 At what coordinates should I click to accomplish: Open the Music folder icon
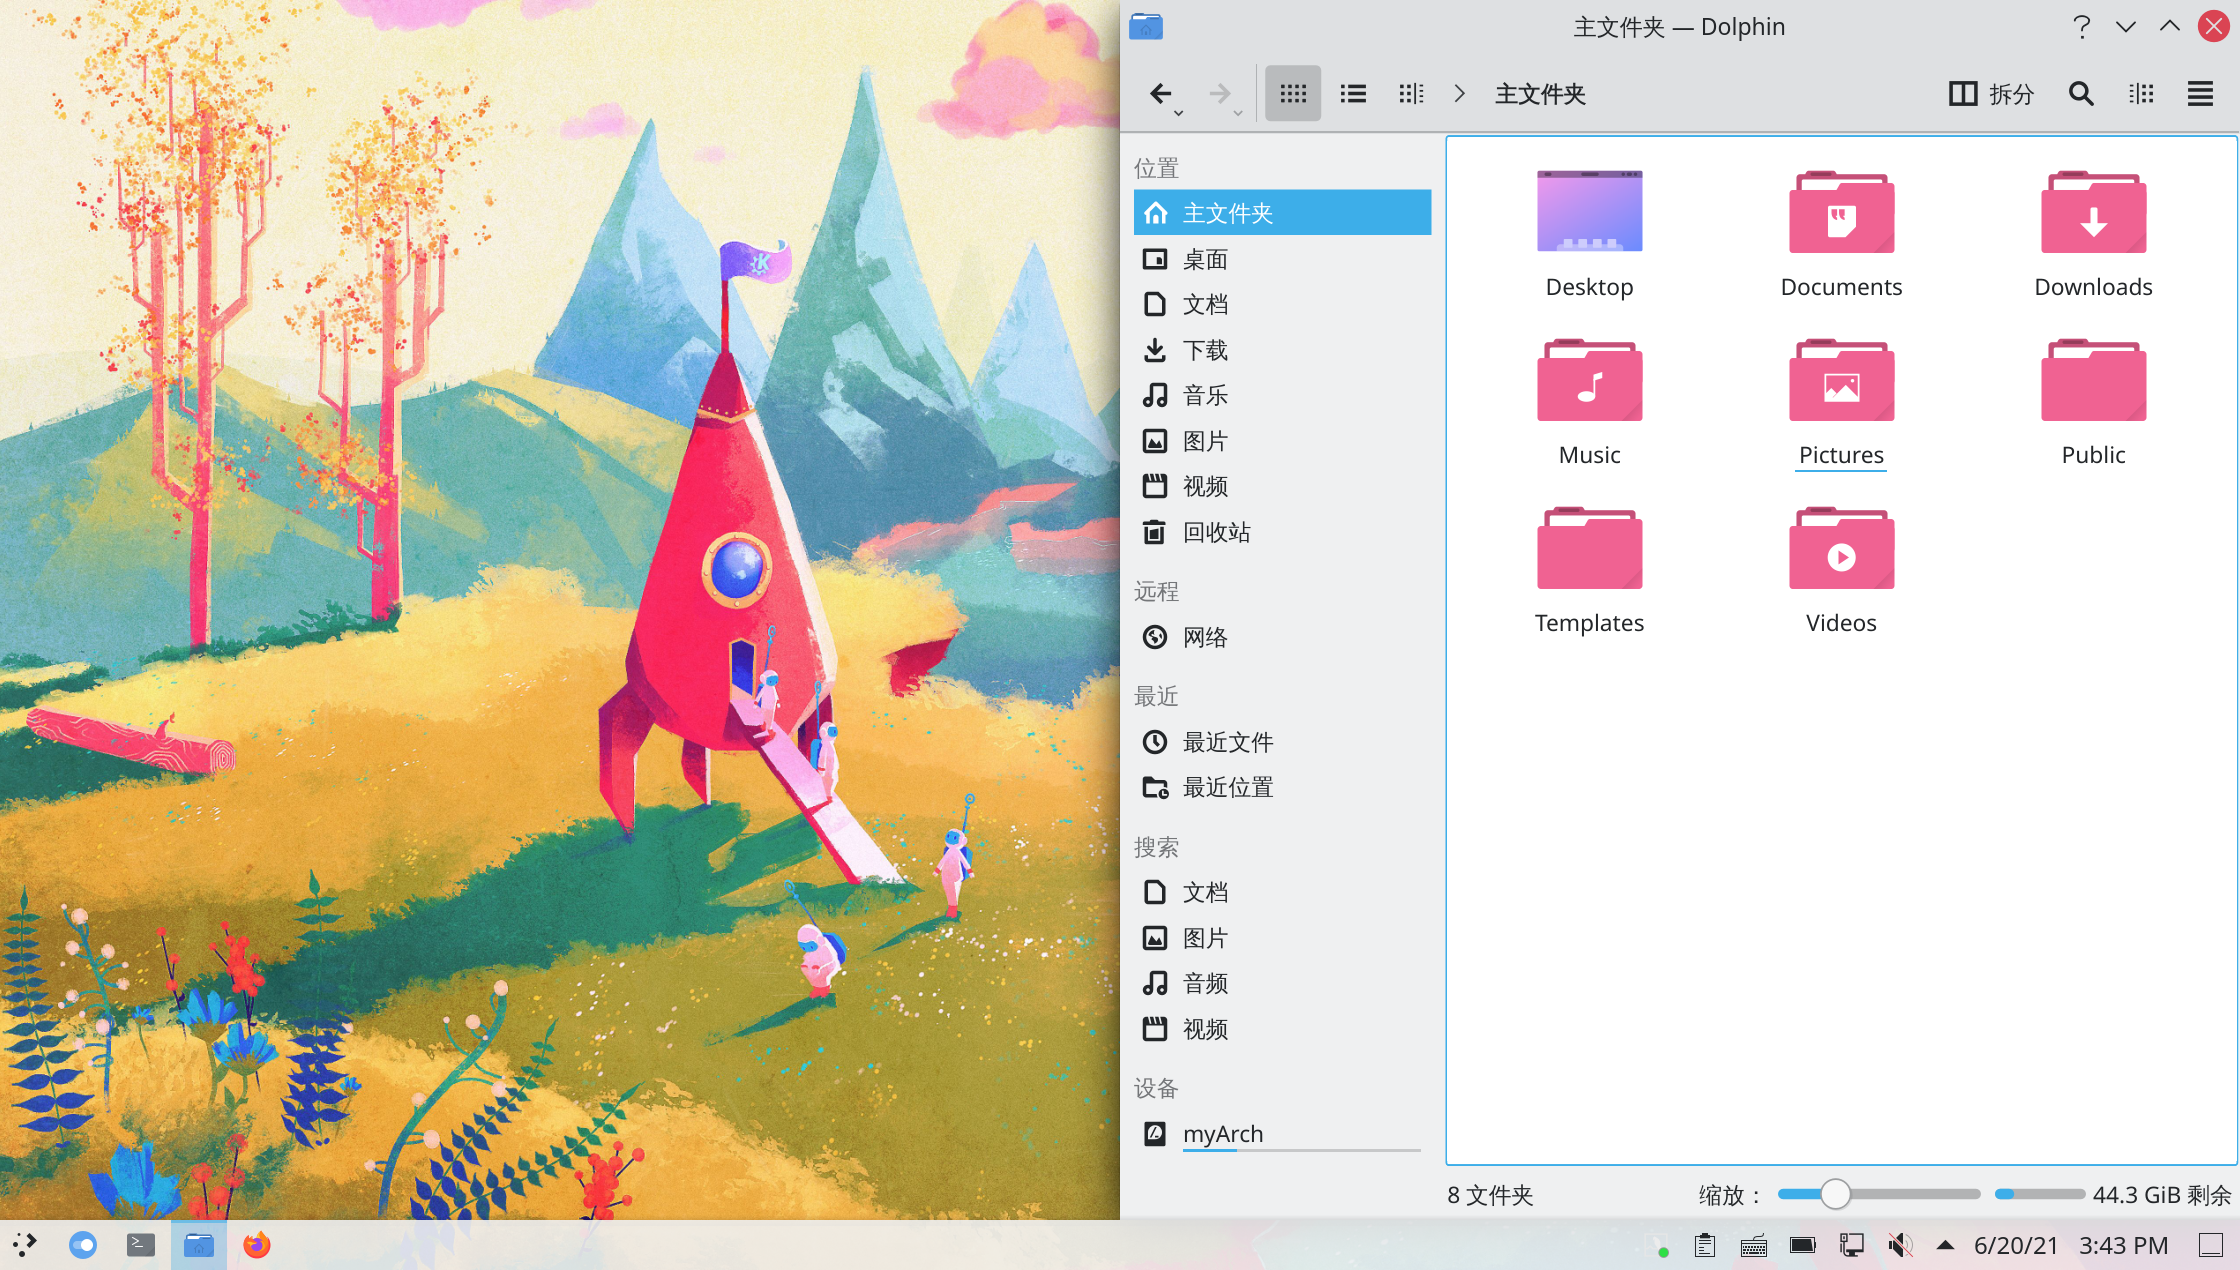[x=1589, y=383]
